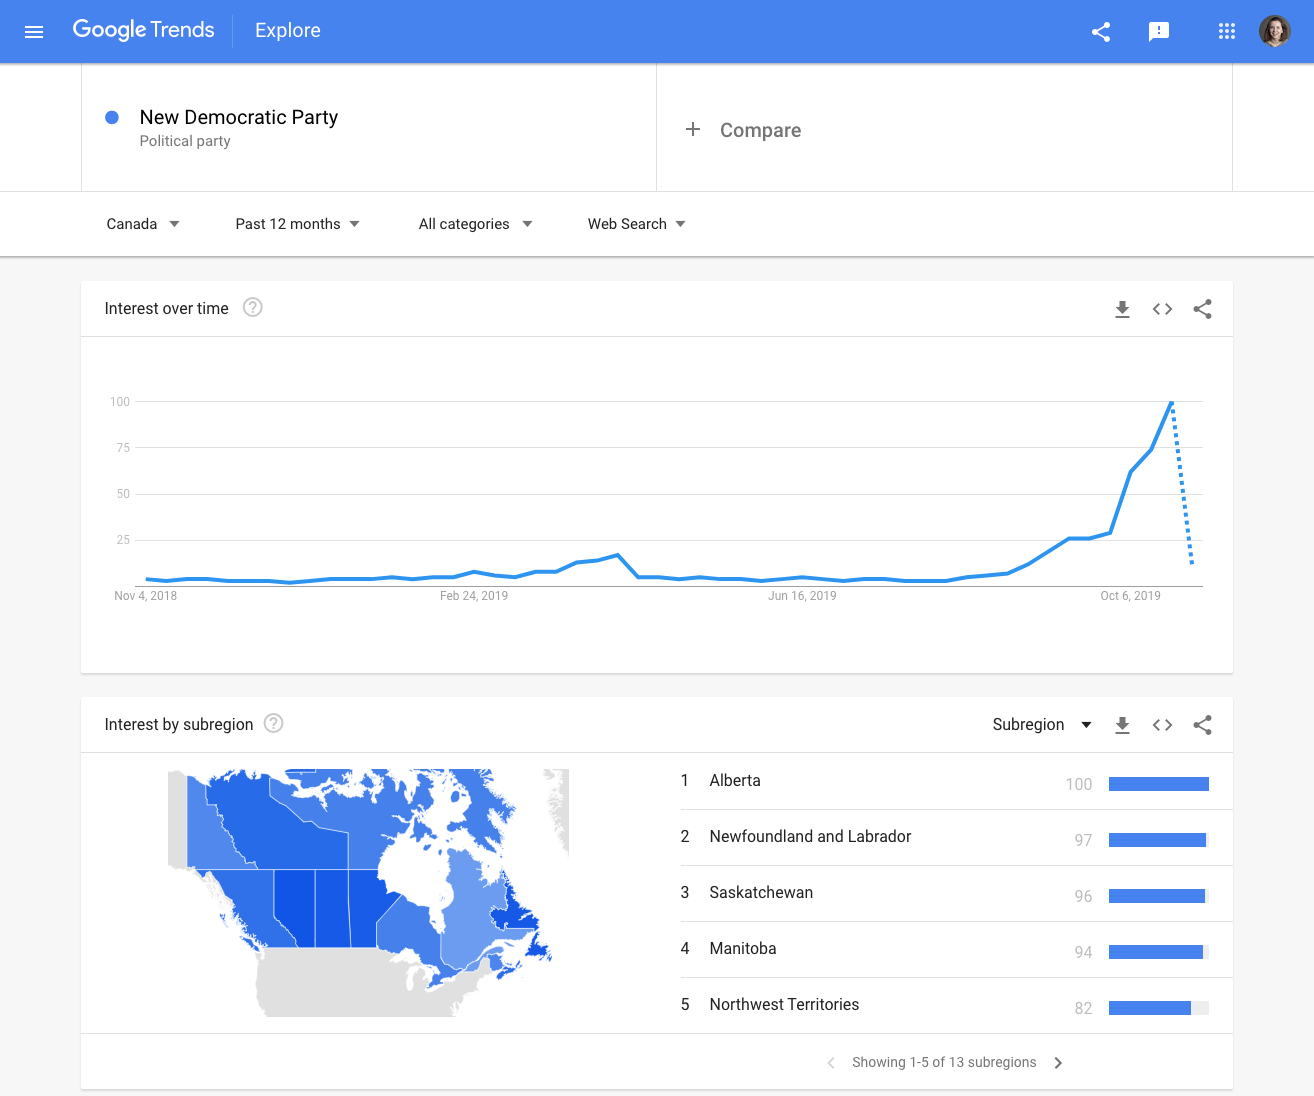Click the share icon in header
This screenshot has width=1314, height=1096.
click(1101, 31)
